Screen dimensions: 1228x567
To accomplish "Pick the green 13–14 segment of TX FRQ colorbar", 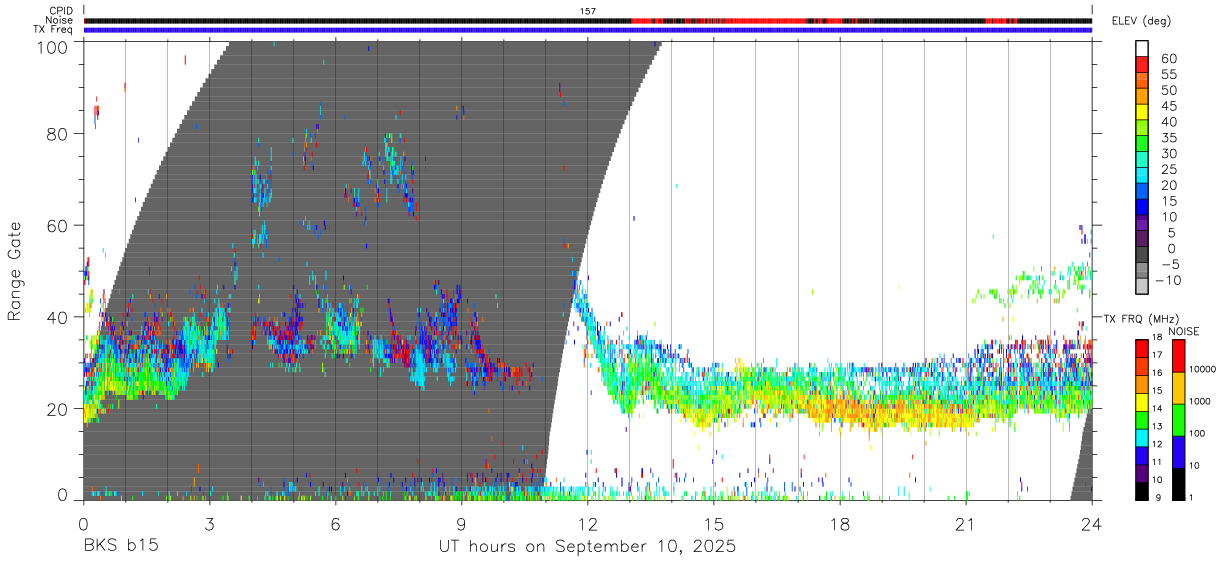I will pyautogui.click(x=1142, y=418).
